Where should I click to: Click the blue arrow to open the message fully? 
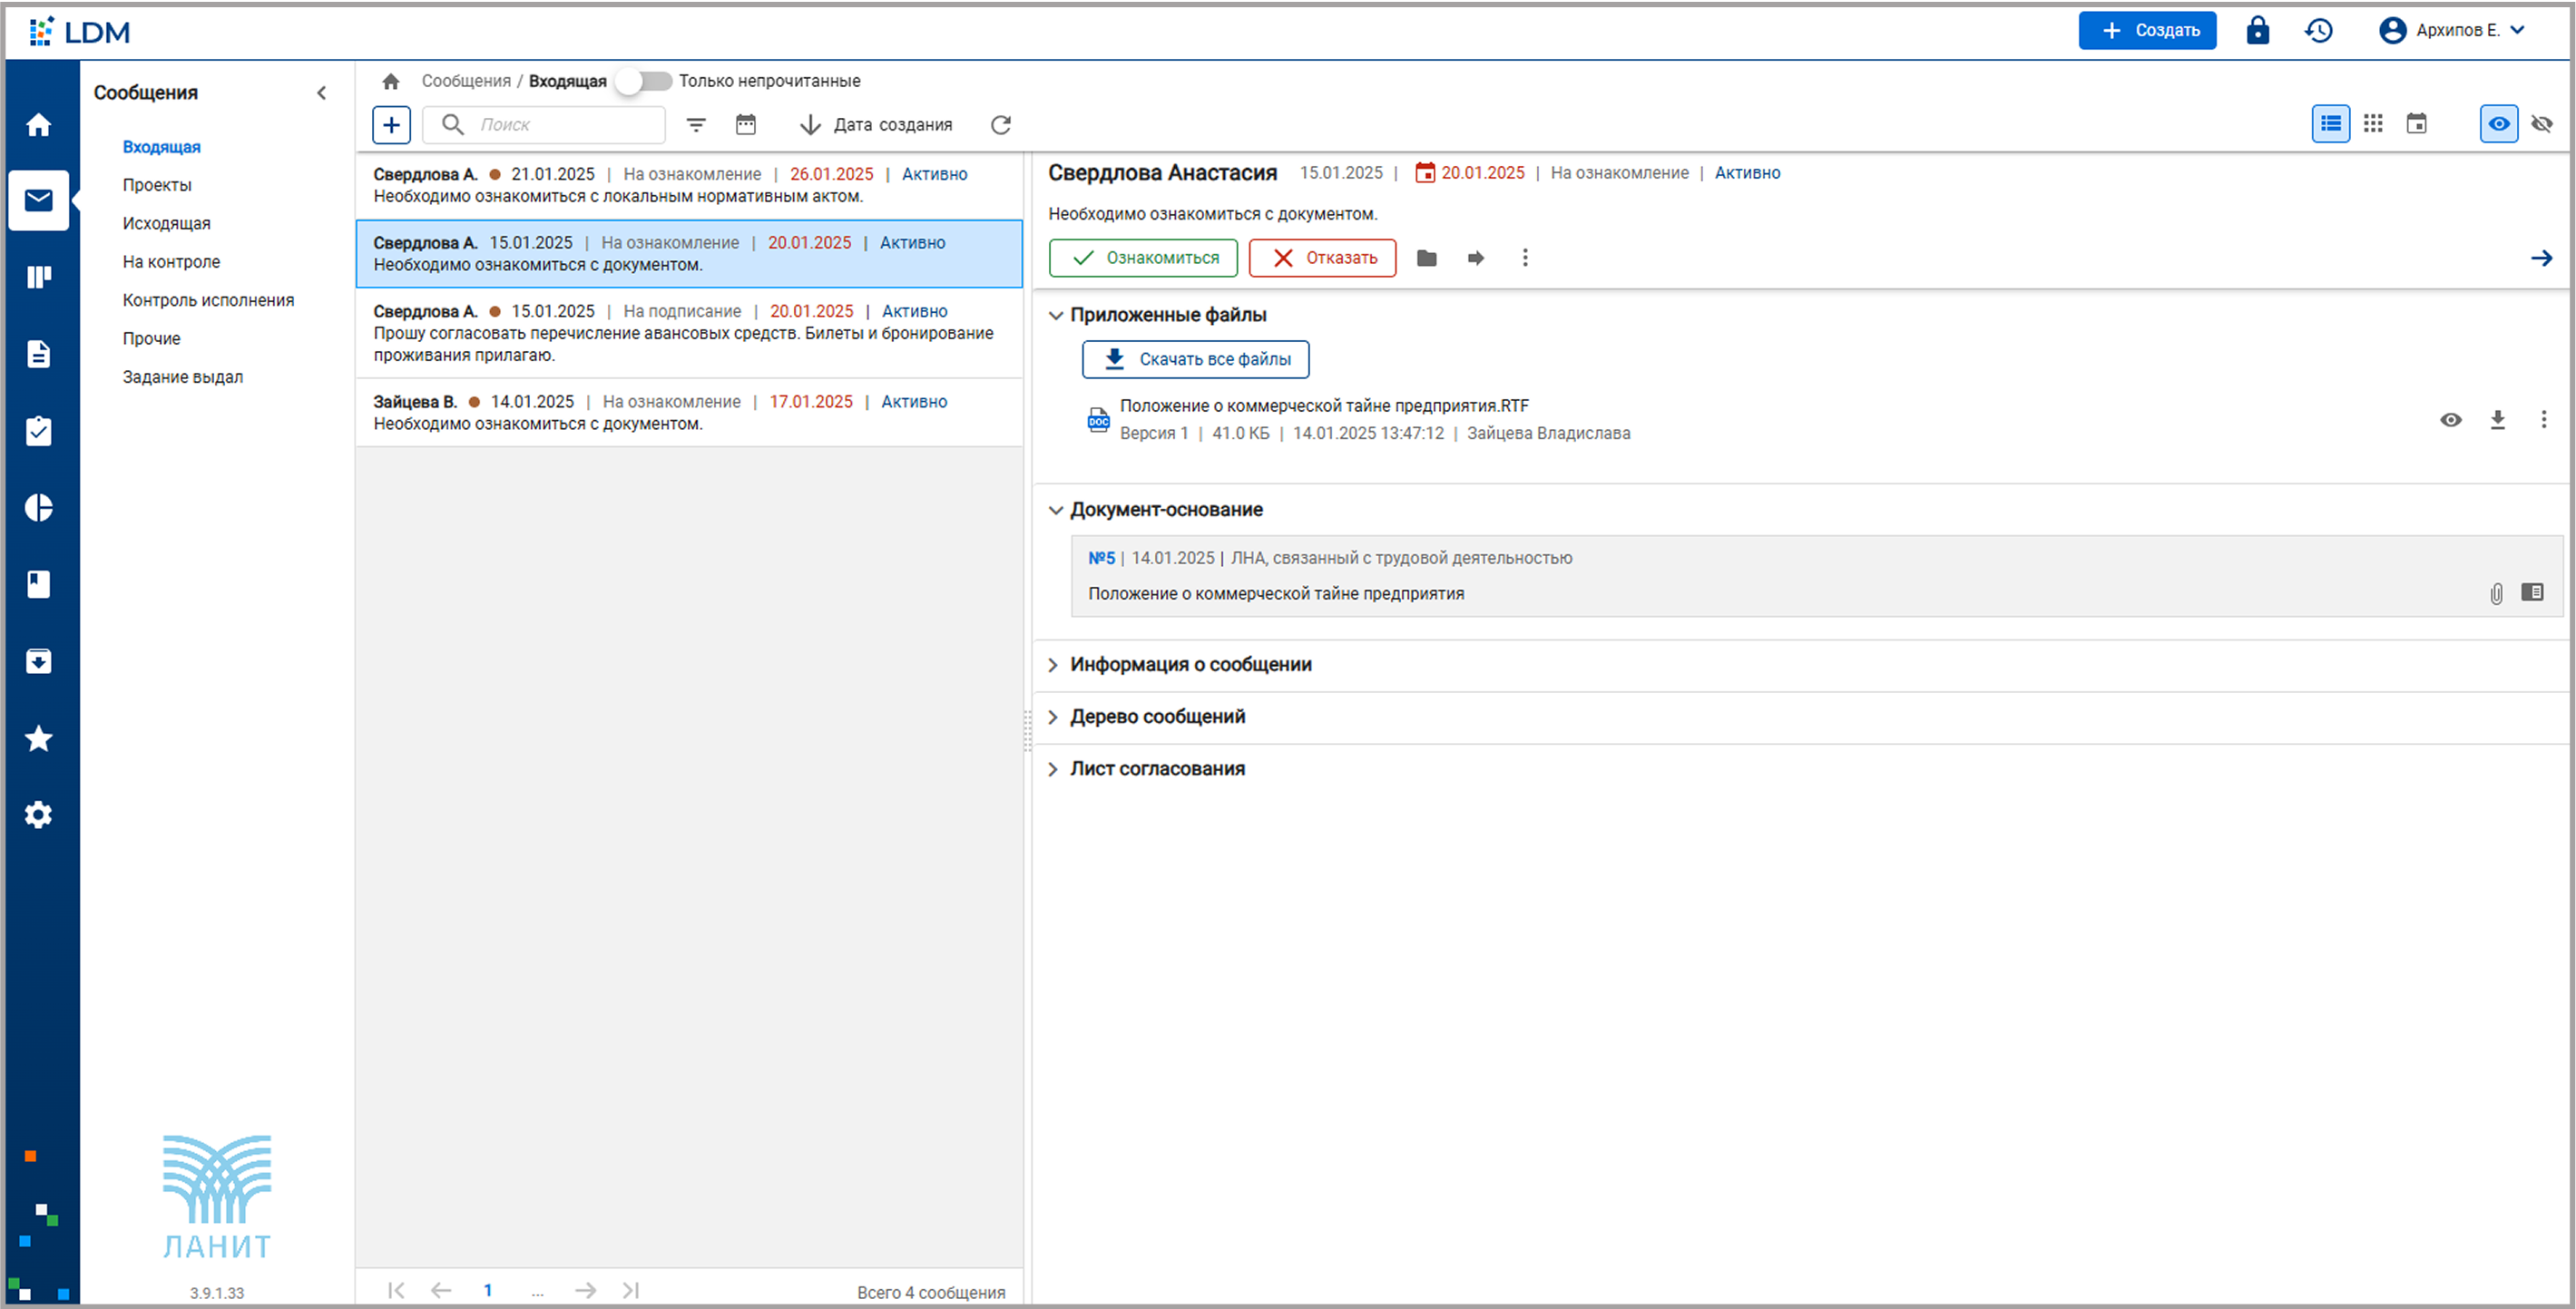coord(2542,258)
